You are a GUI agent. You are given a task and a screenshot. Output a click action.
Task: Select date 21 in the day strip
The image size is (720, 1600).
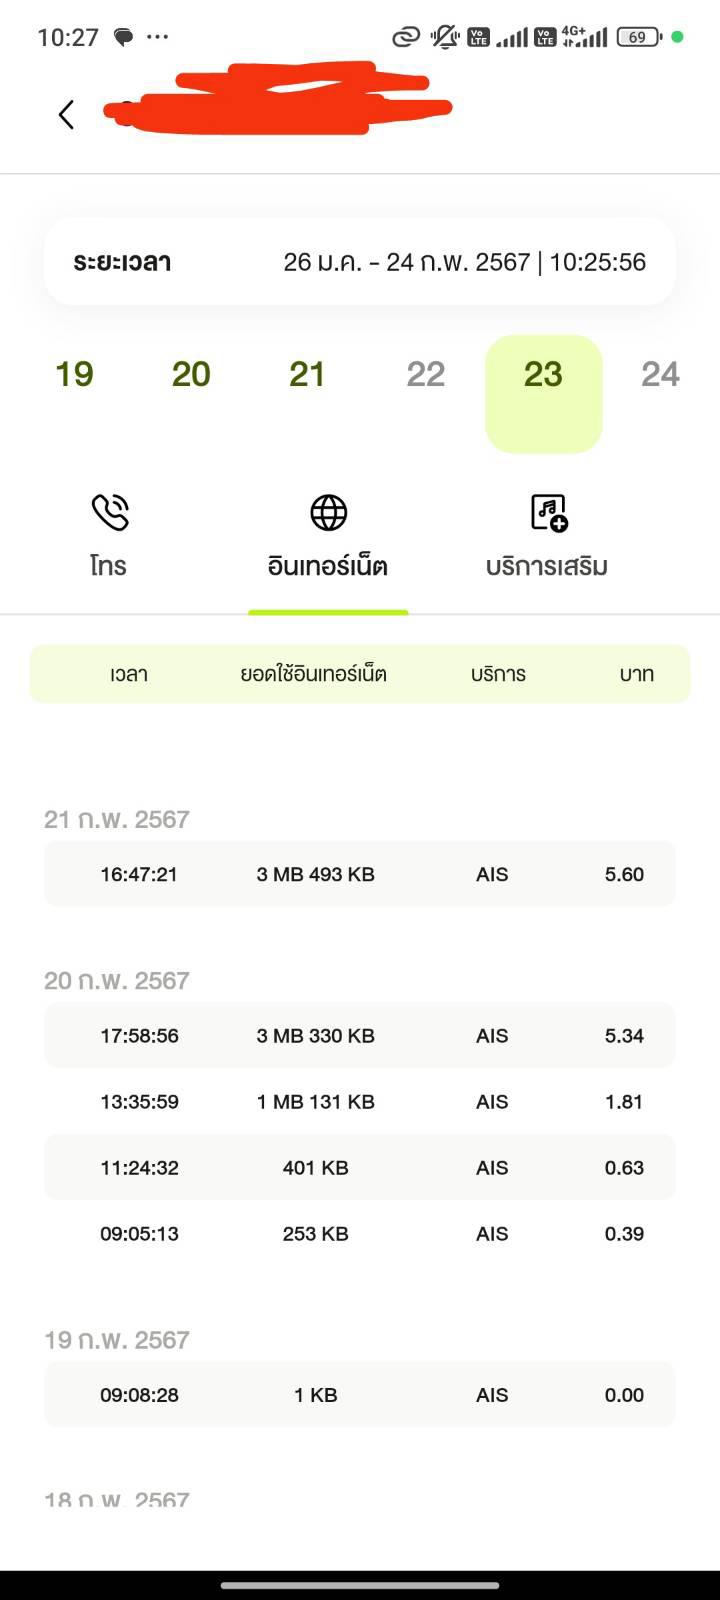coord(307,375)
